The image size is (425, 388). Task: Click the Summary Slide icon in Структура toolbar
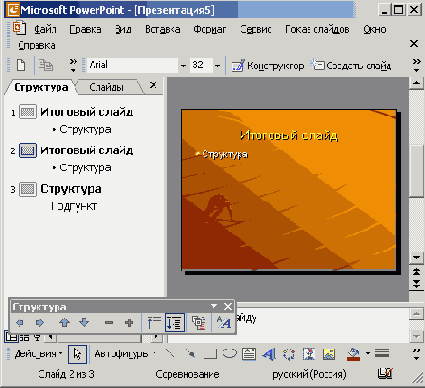(199, 323)
